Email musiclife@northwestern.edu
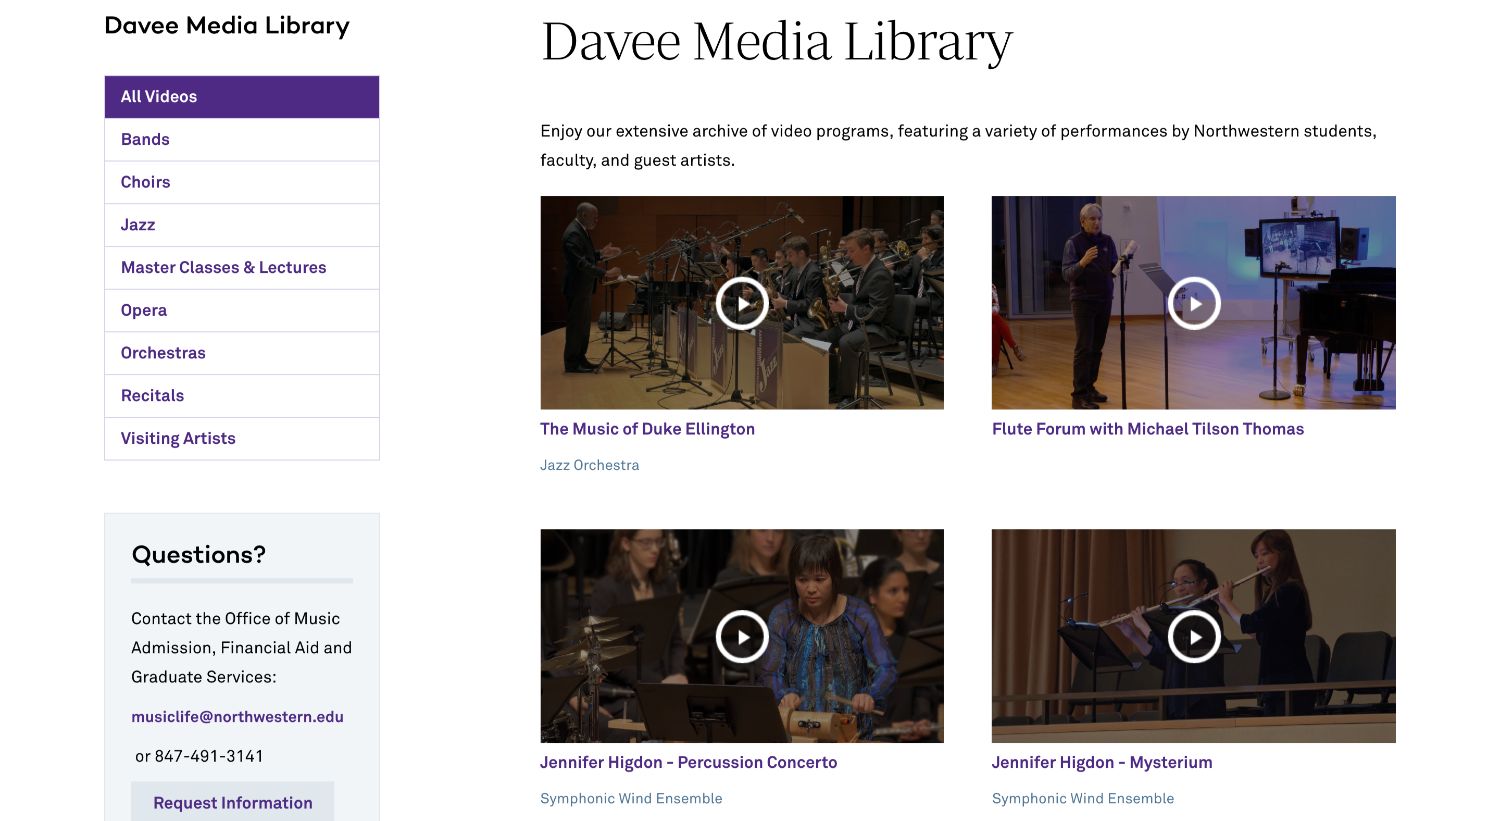1500x821 pixels. [x=237, y=717]
